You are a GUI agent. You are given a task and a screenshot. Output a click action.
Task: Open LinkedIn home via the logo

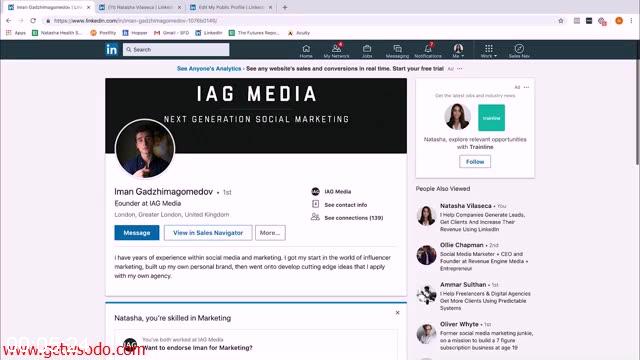coord(111,50)
